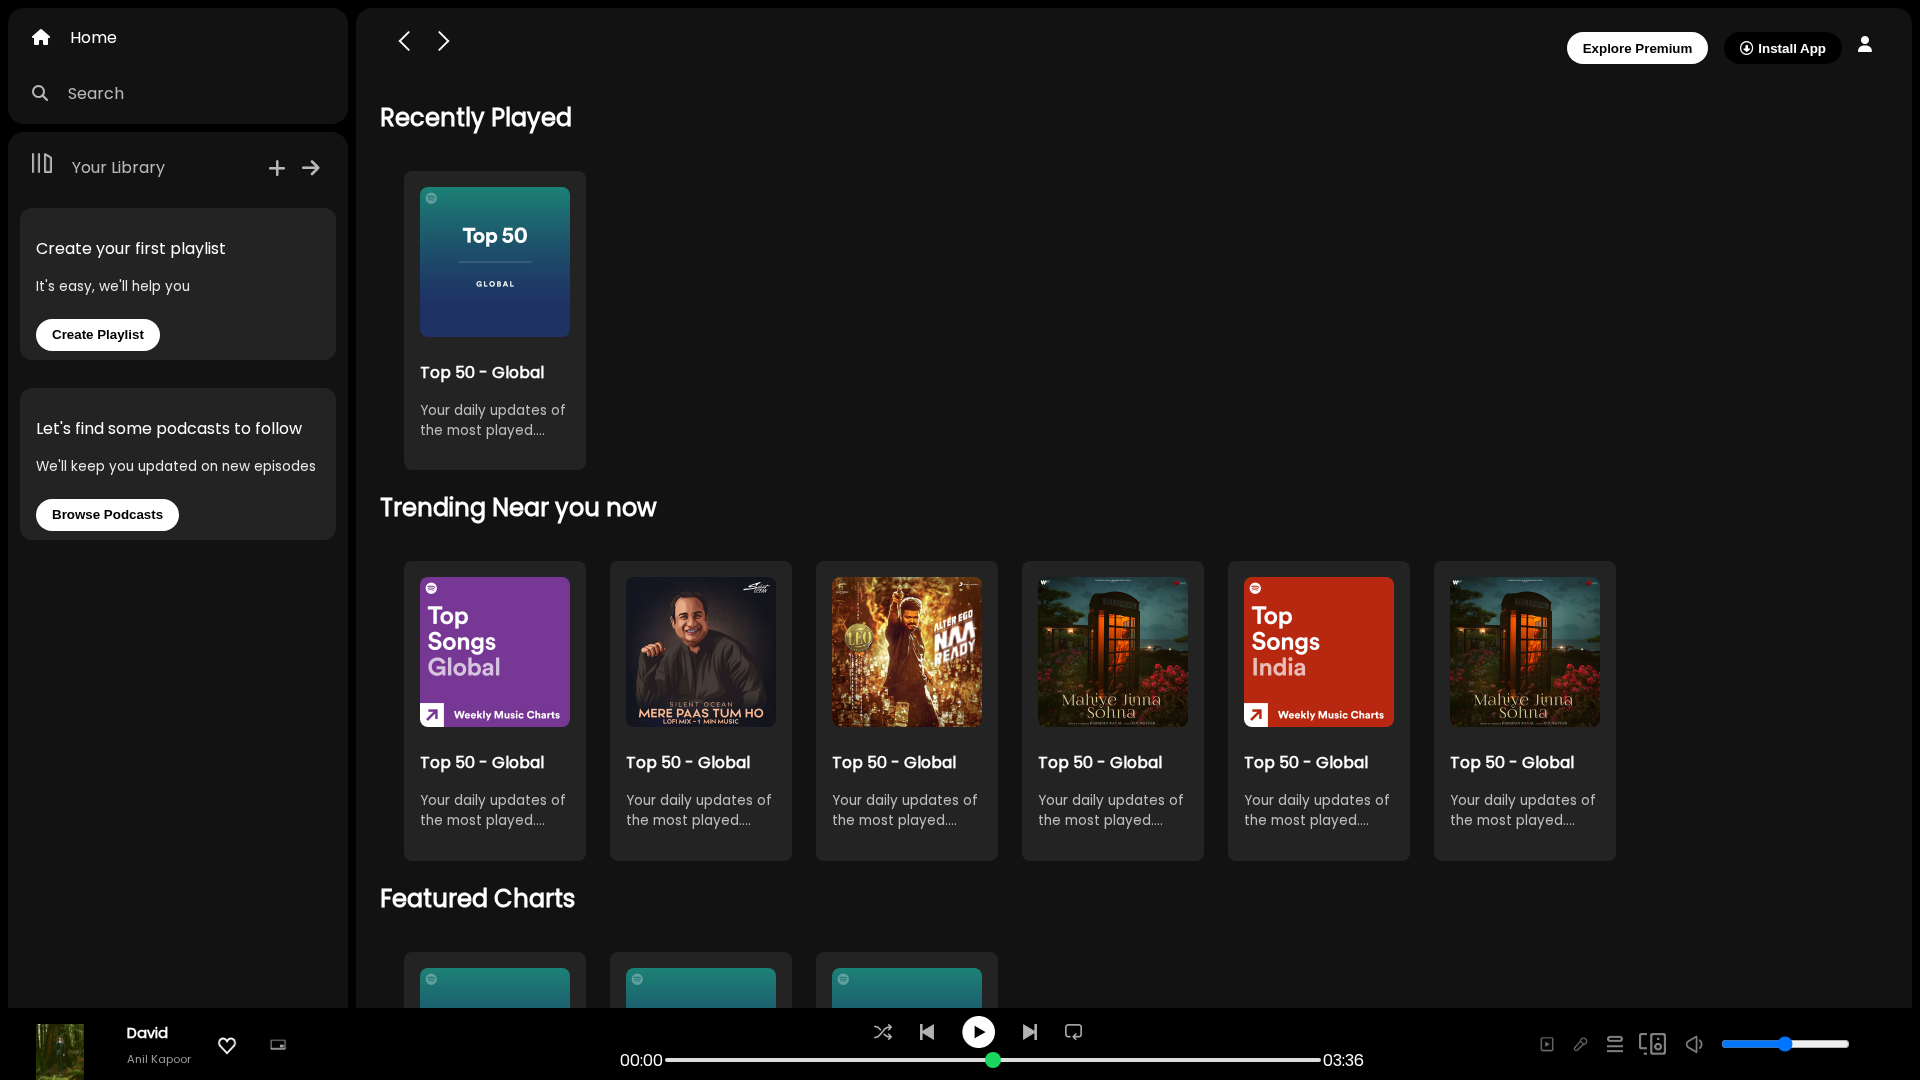Open the Mere Paas Tum Ho cover
Viewport: 1920px width, 1080px height.
701,652
